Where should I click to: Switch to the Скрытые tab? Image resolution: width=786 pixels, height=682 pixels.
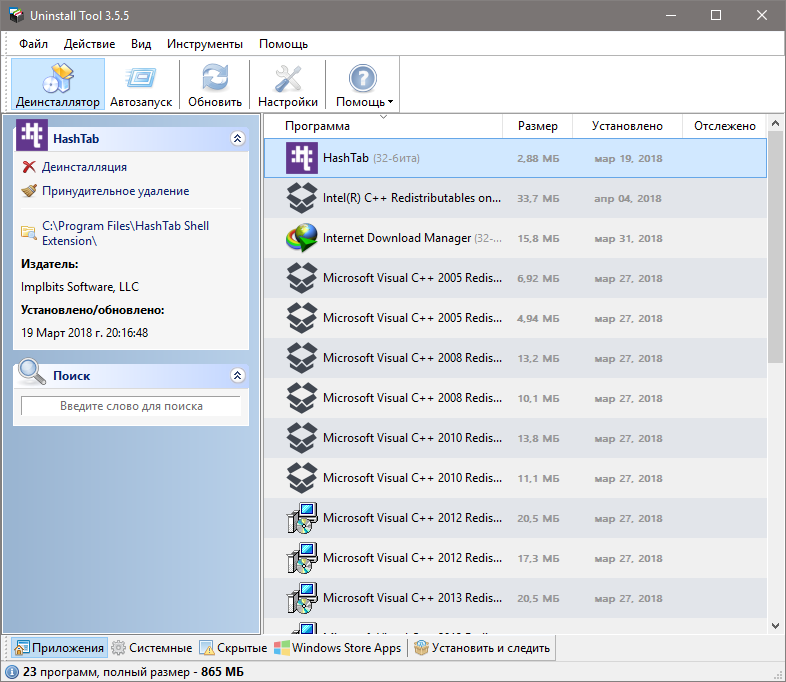(233, 648)
